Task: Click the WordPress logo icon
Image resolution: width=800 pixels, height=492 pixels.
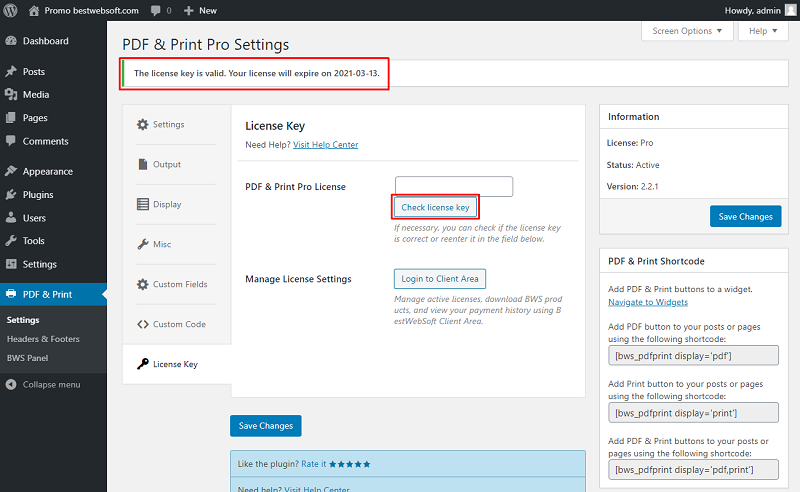Action: (10, 10)
